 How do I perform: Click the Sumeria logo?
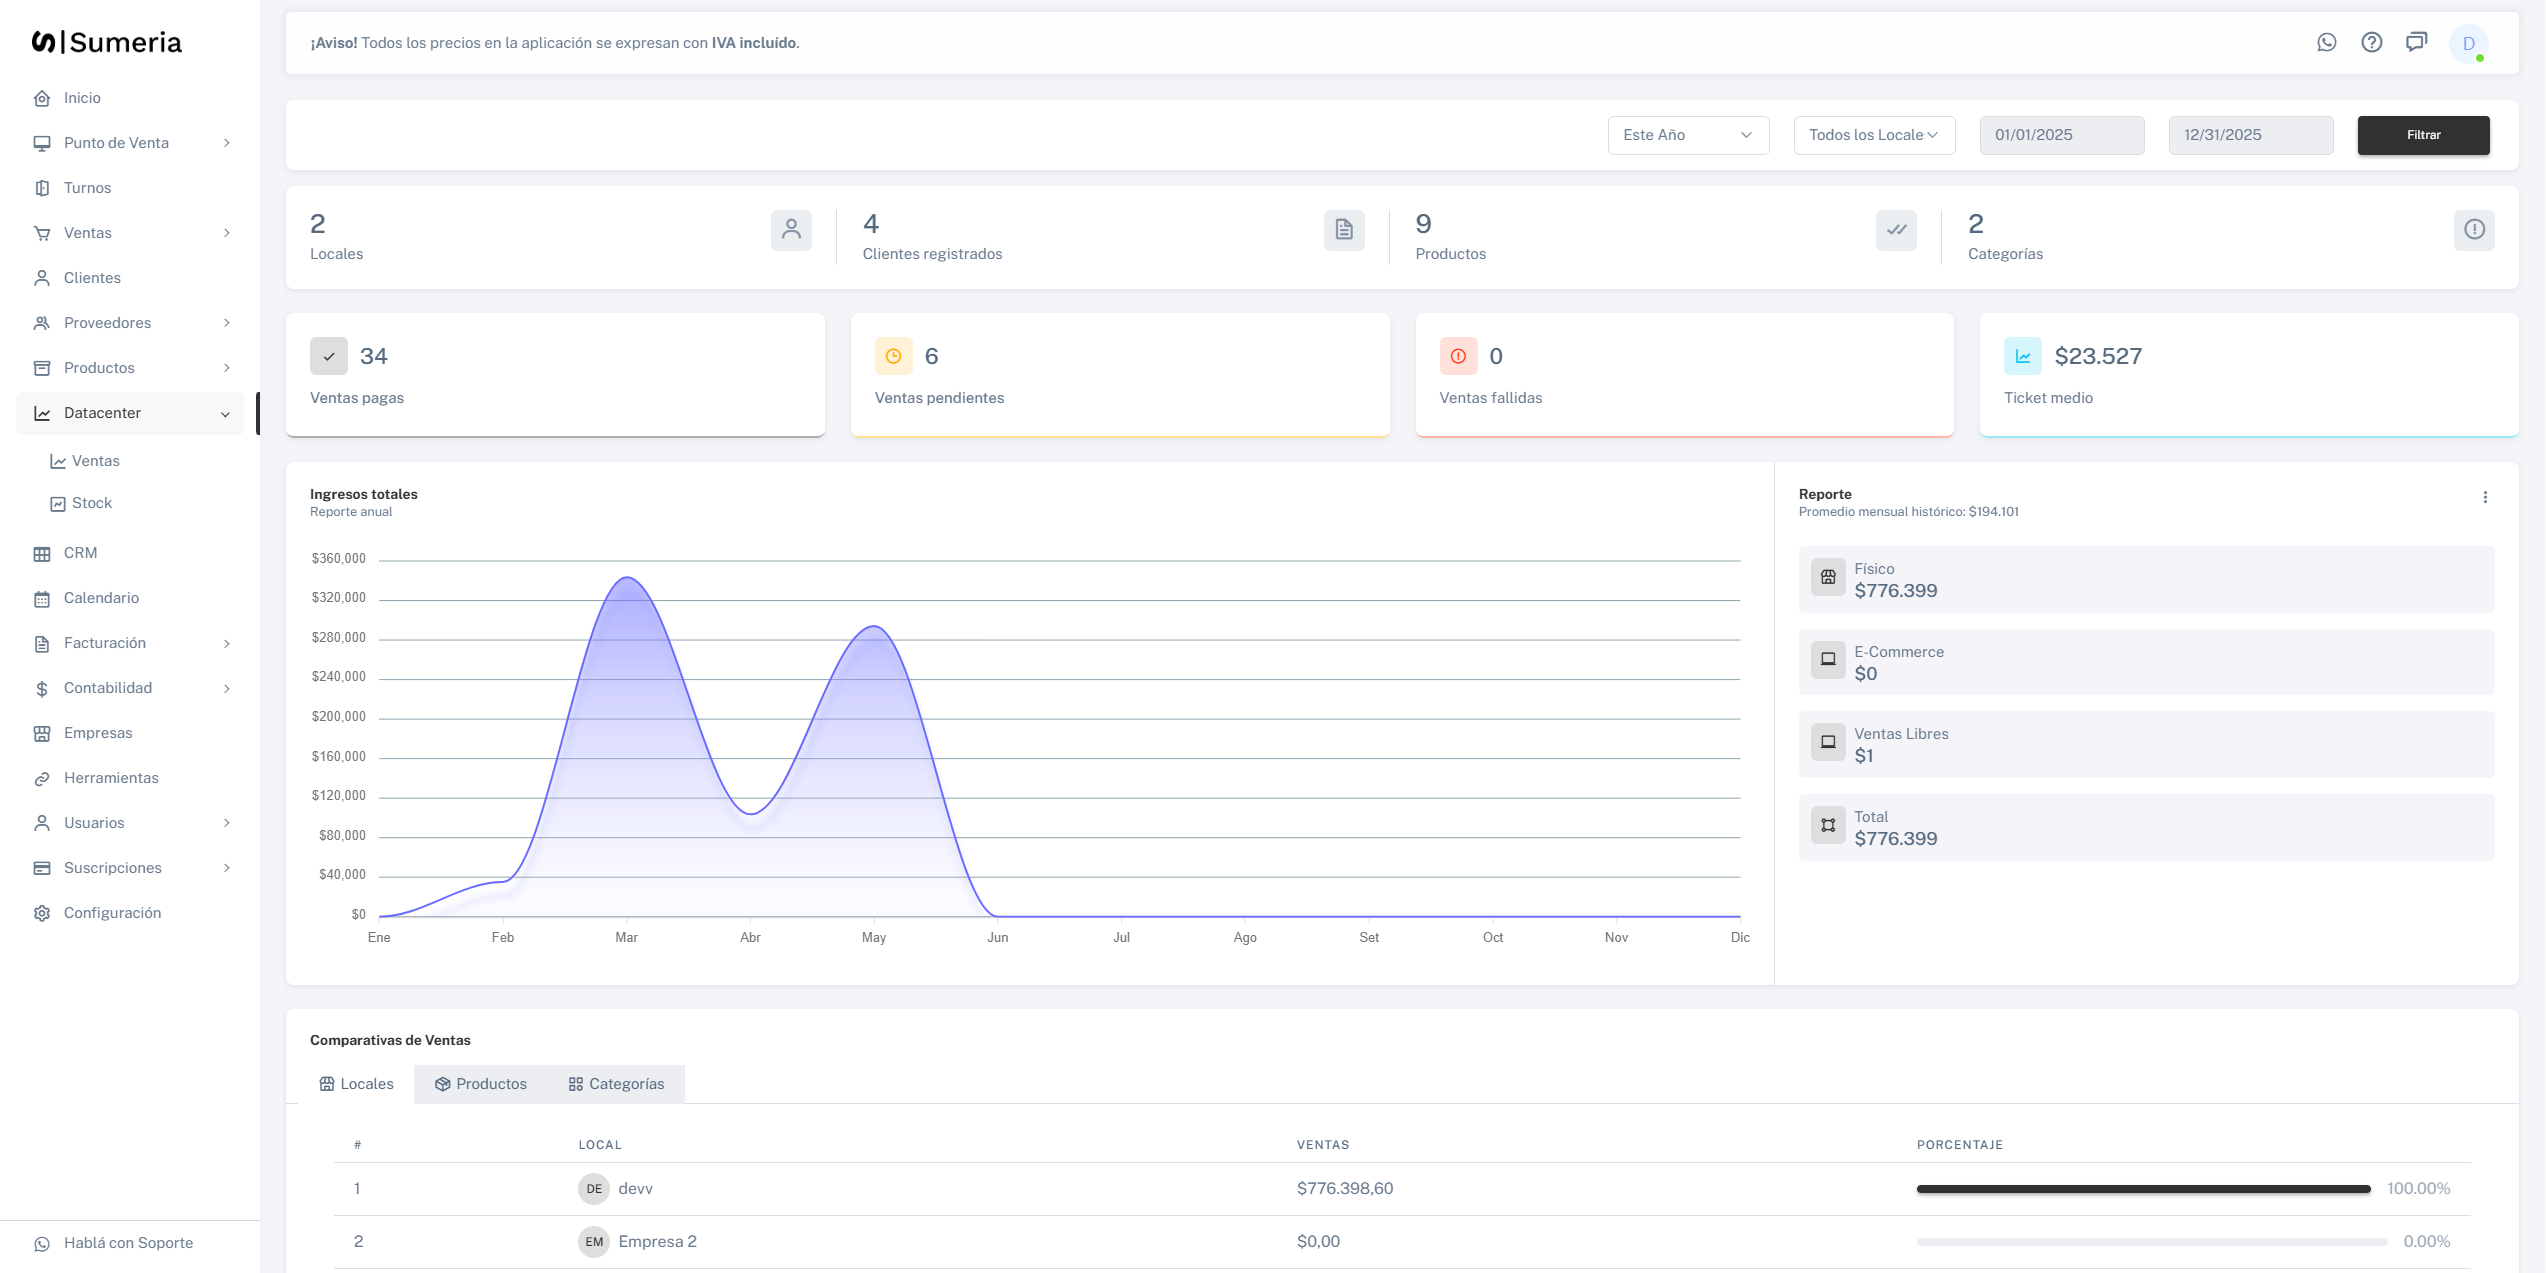click(x=107, y=42)
